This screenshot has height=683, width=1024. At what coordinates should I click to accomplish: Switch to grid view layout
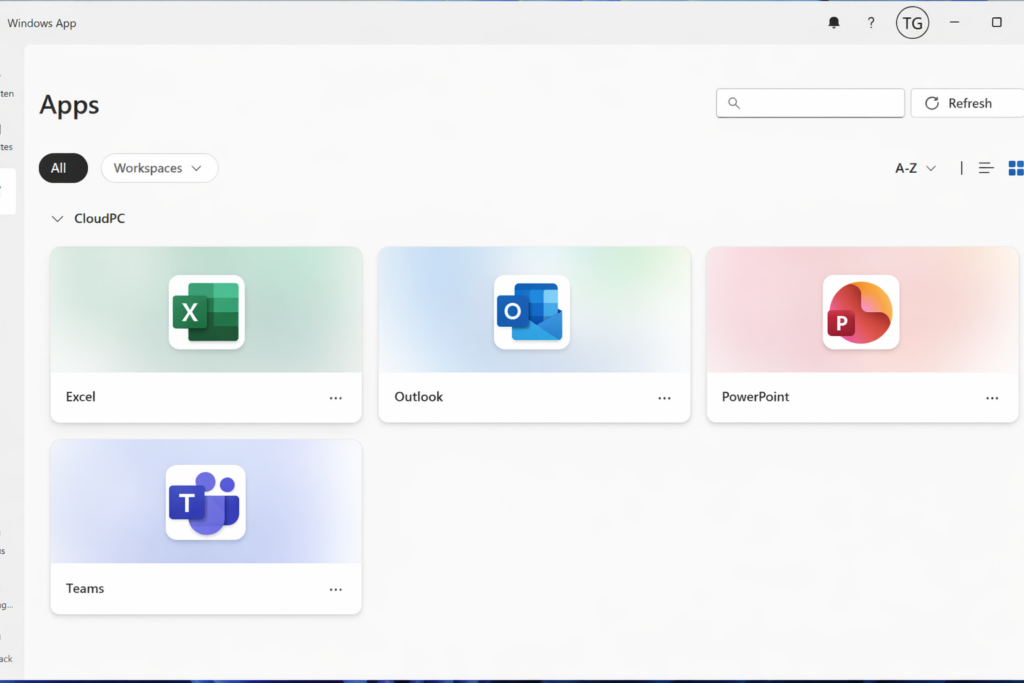tap(1015, 168)
